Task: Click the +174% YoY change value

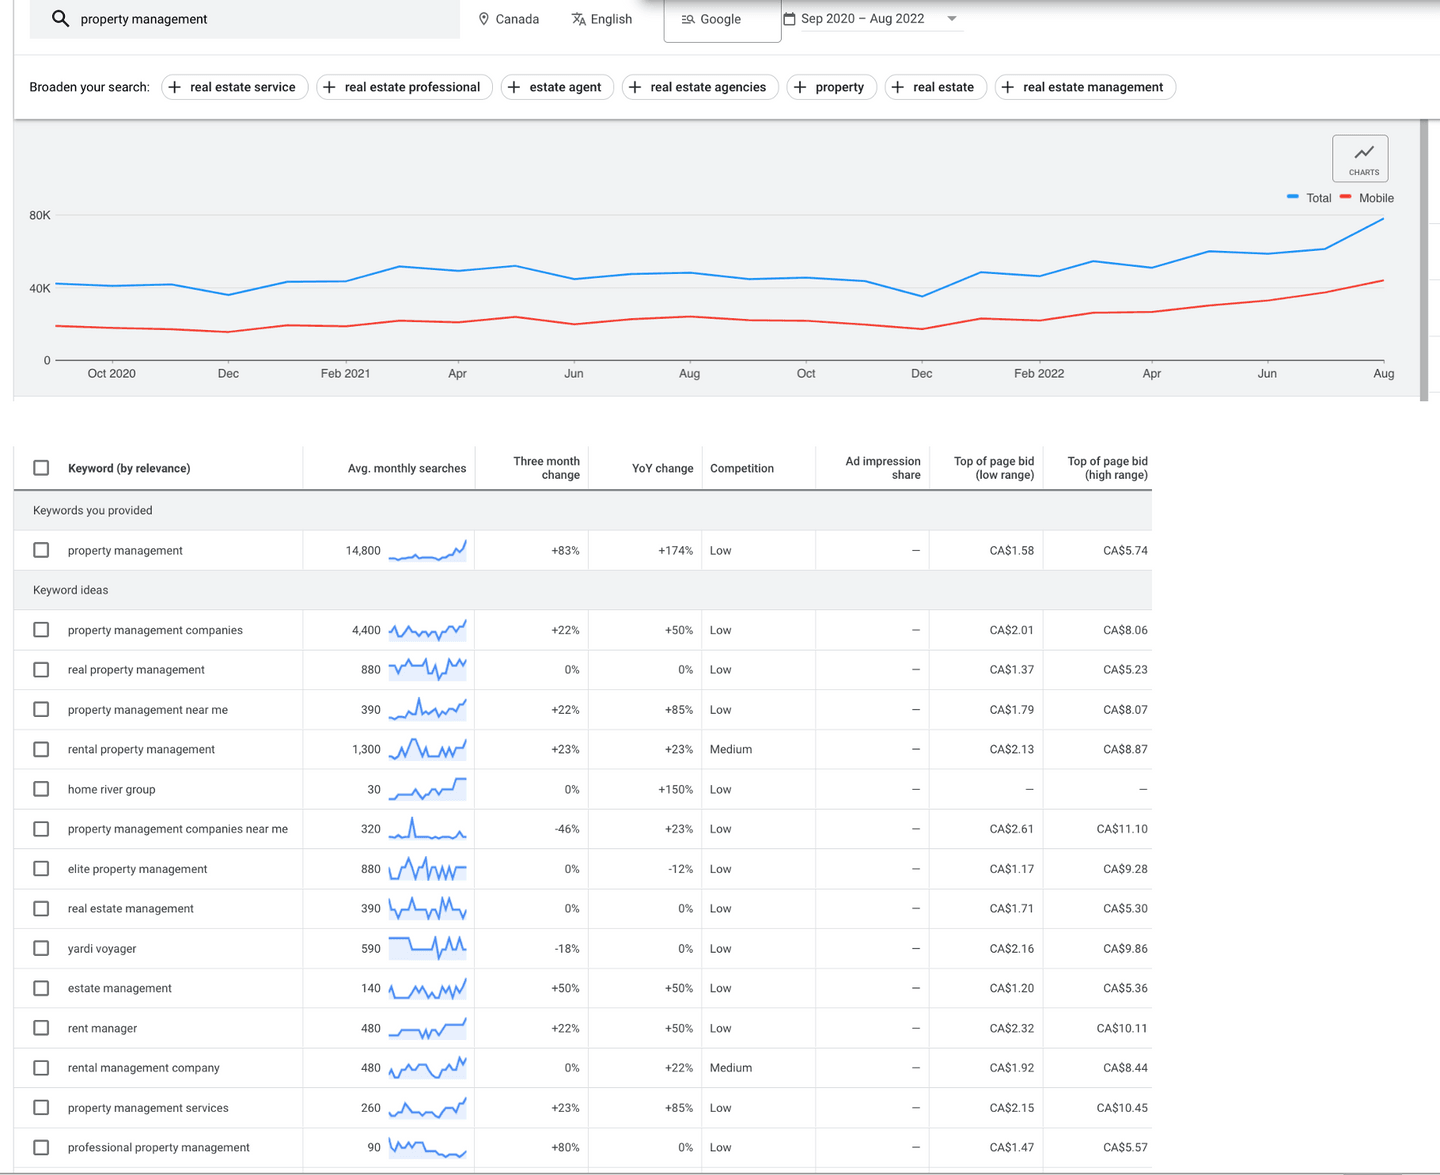Action: [675, 550]
